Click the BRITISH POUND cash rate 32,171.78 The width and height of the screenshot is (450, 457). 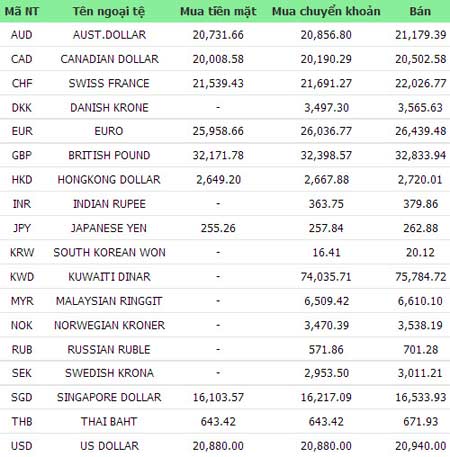tap(218, 155)
